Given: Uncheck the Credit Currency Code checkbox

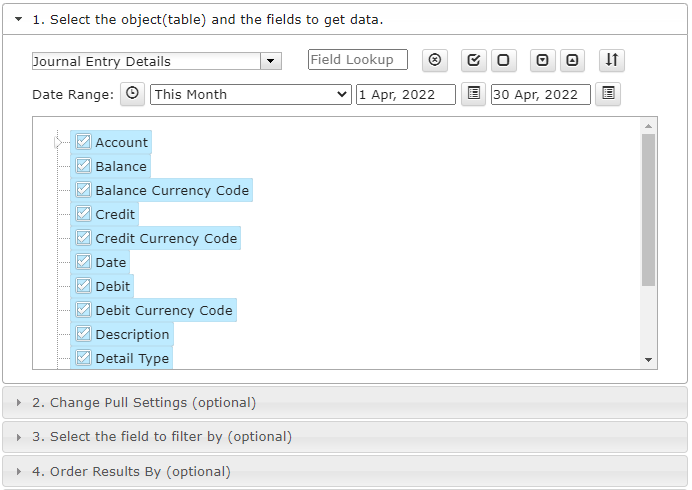Looking at the screenshot, I should click(83, 238).
